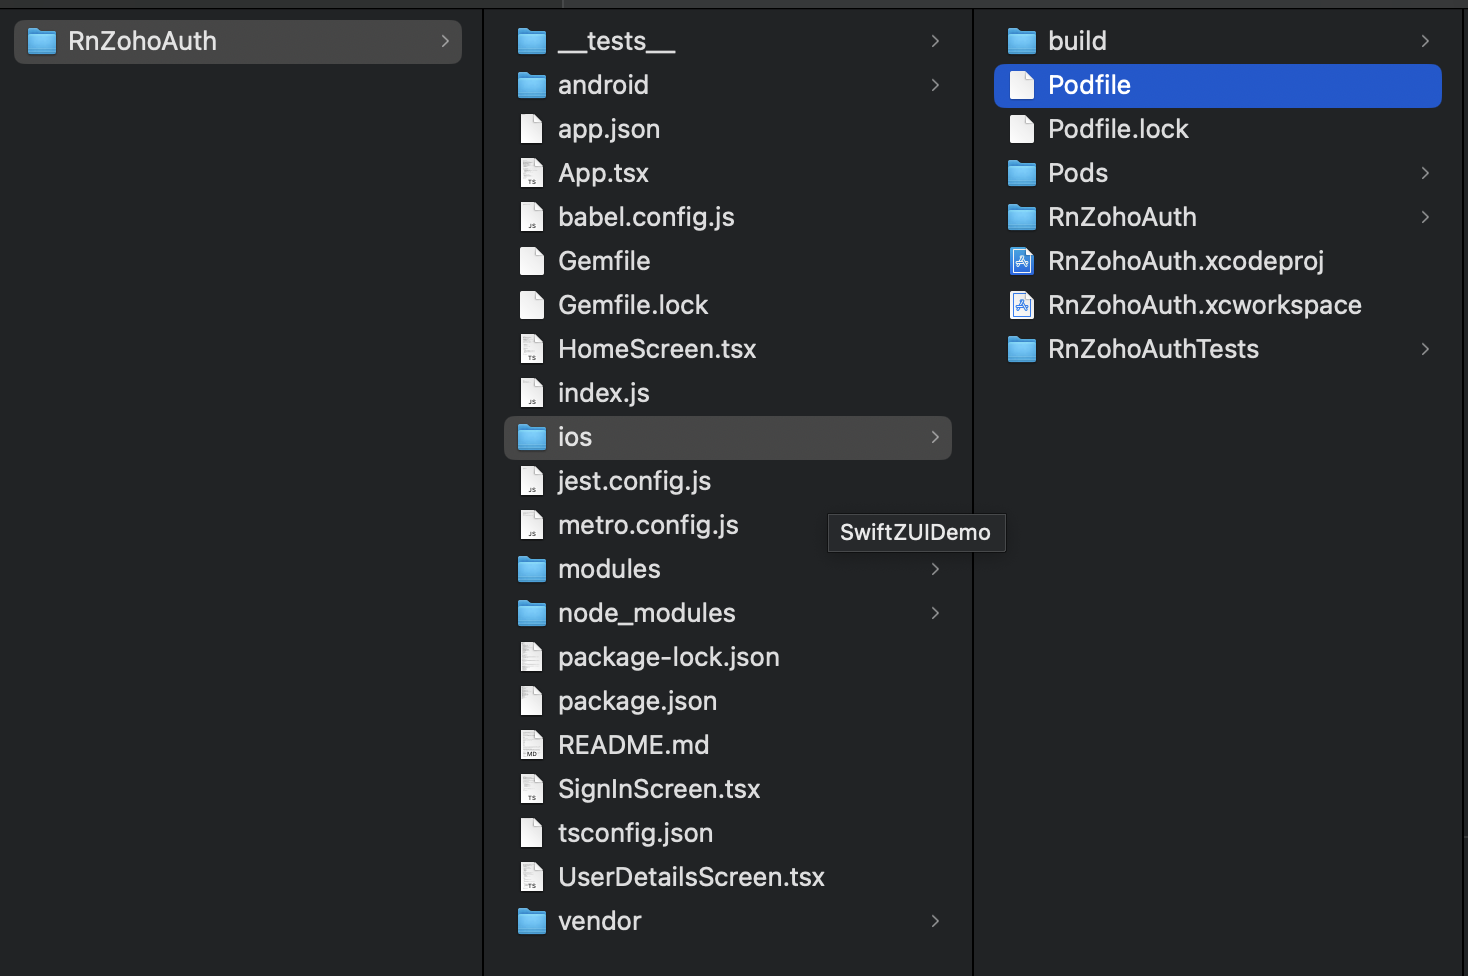This screenshot has height=976, width=1468.
Task: Select the root RnZohoAuth folder
Action: (x=142, y=41)
